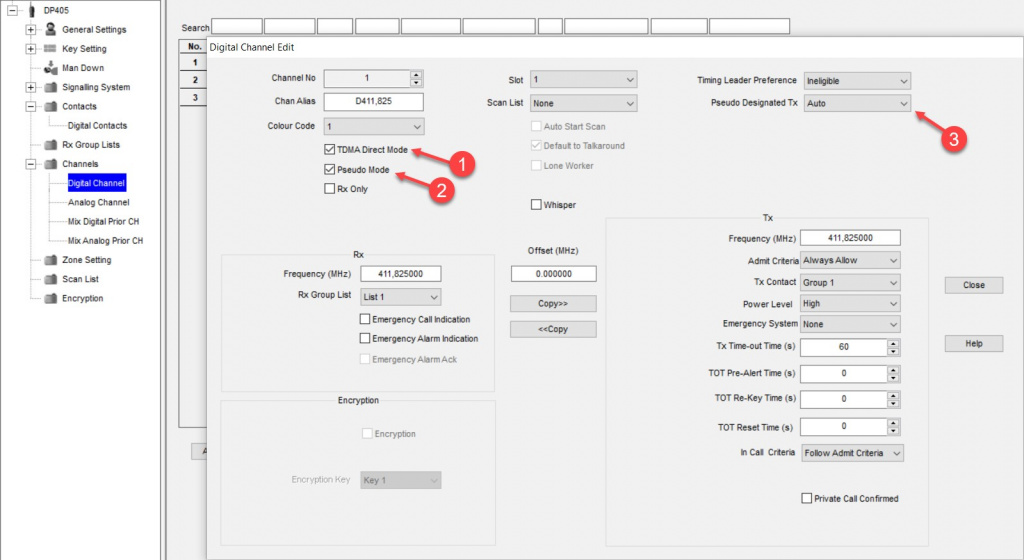Click the Zone Setting folder icon
This screenshot has height=560, width=1024.
(50, 260)
